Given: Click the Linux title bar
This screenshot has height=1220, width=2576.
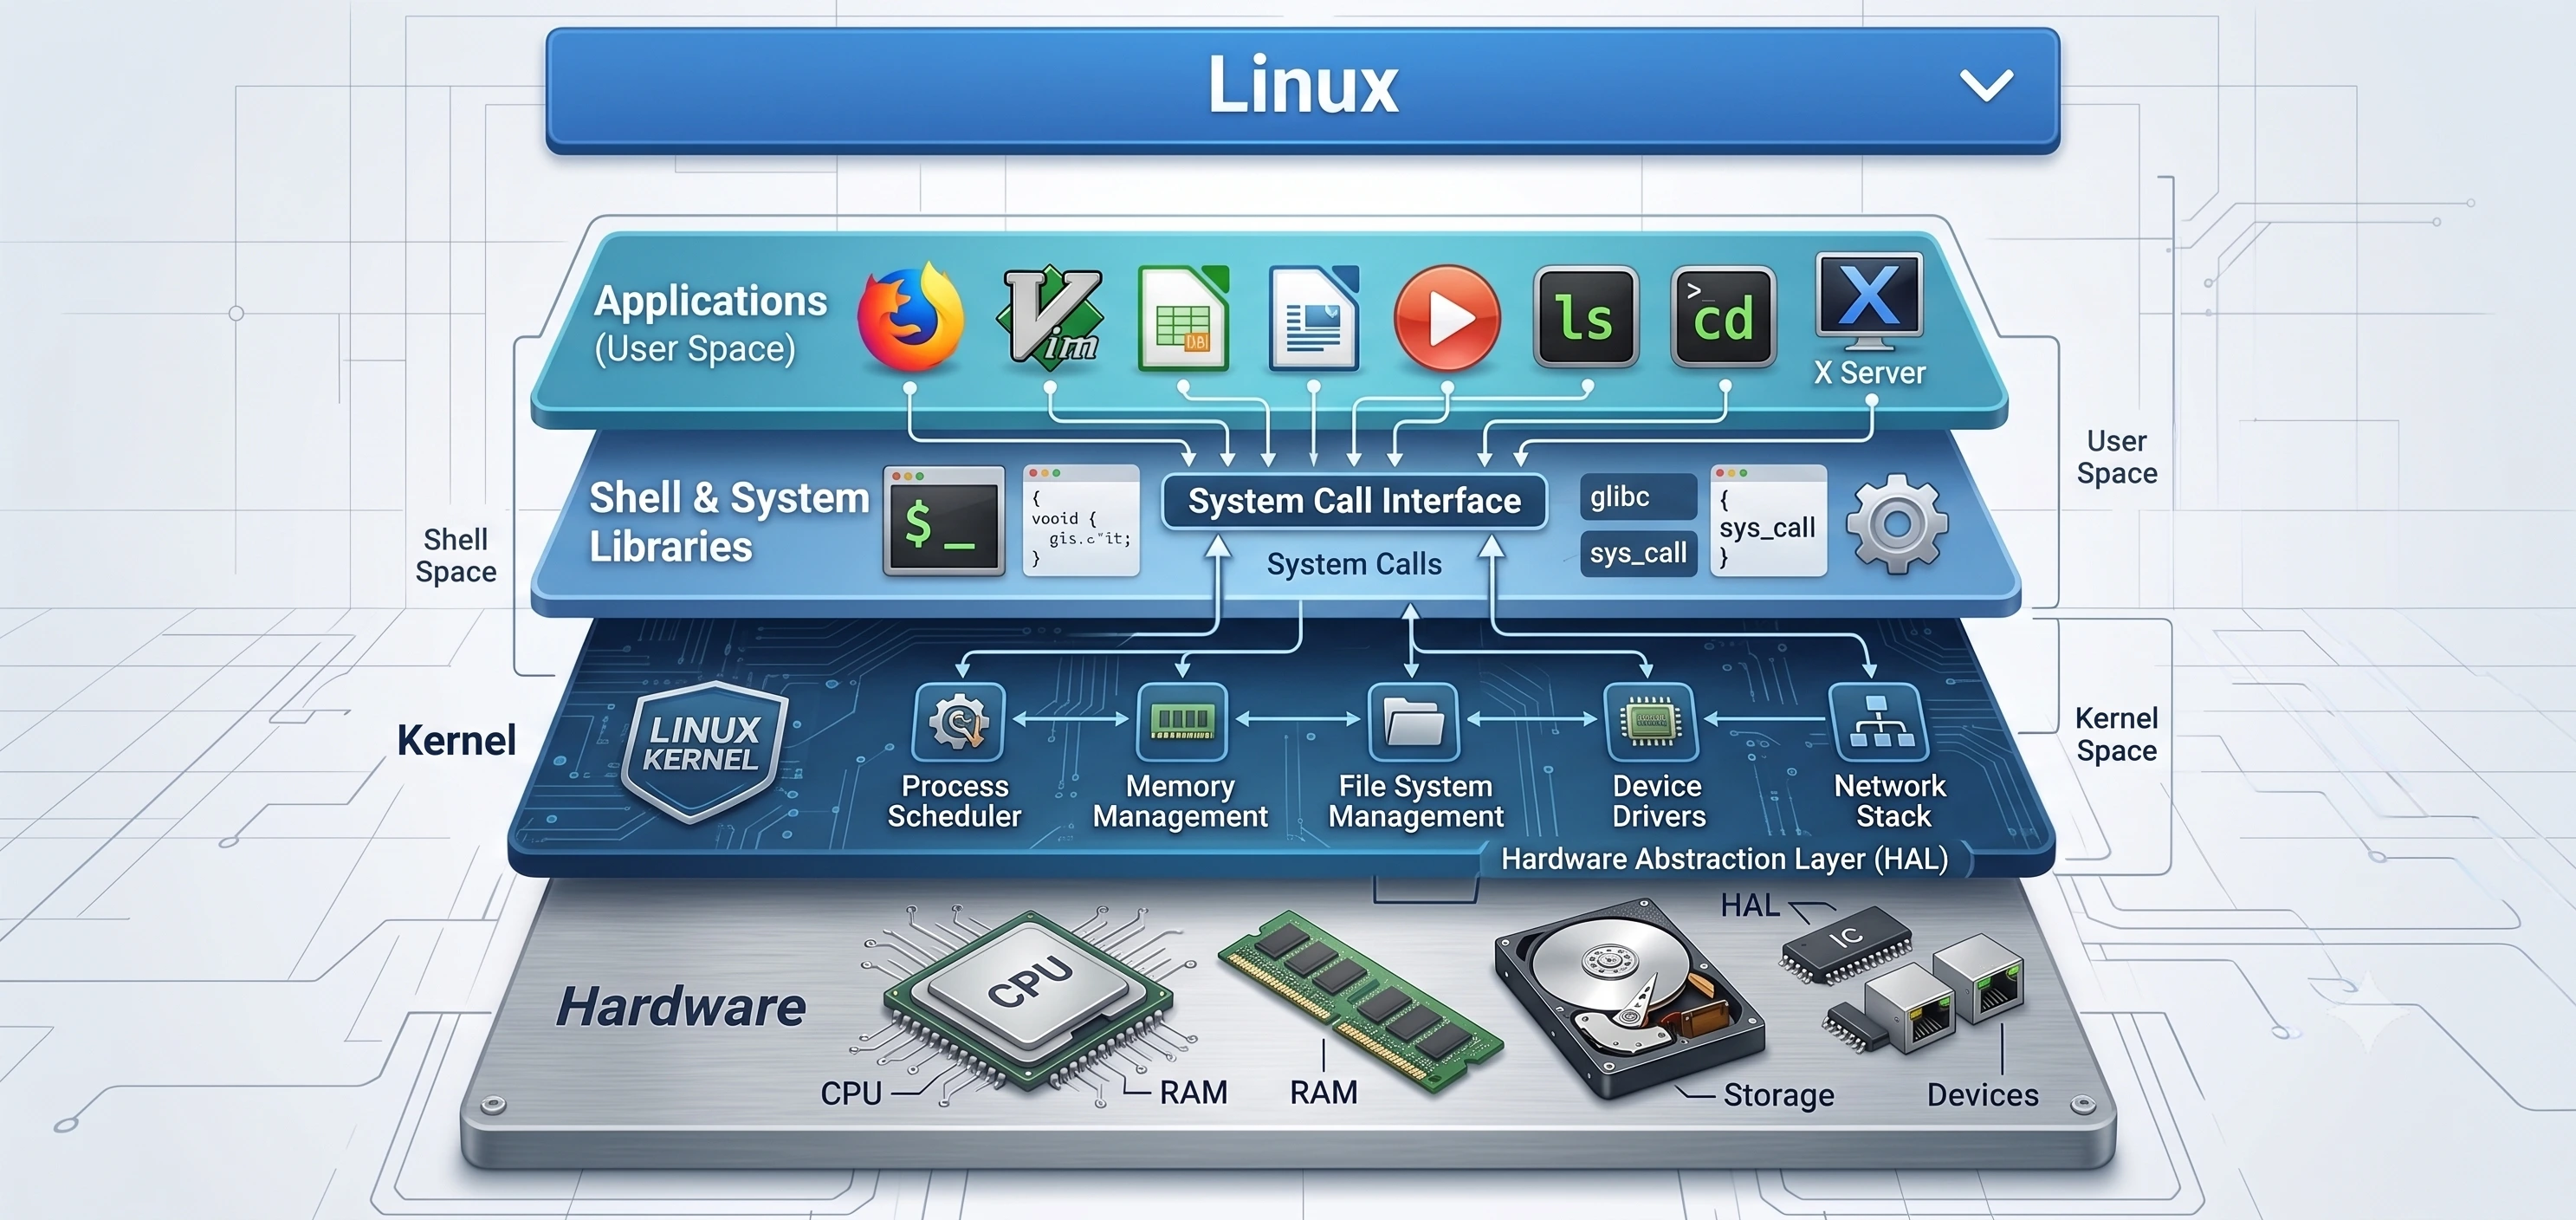Looking at the screenshot, I should point(1303,90).
